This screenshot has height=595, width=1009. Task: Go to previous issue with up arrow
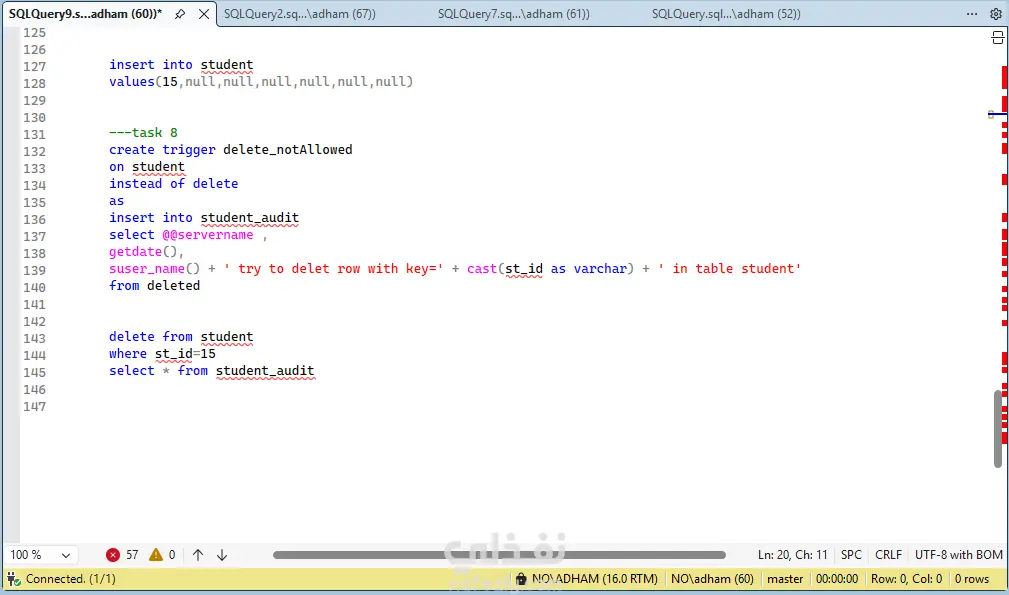coord(198,554)
